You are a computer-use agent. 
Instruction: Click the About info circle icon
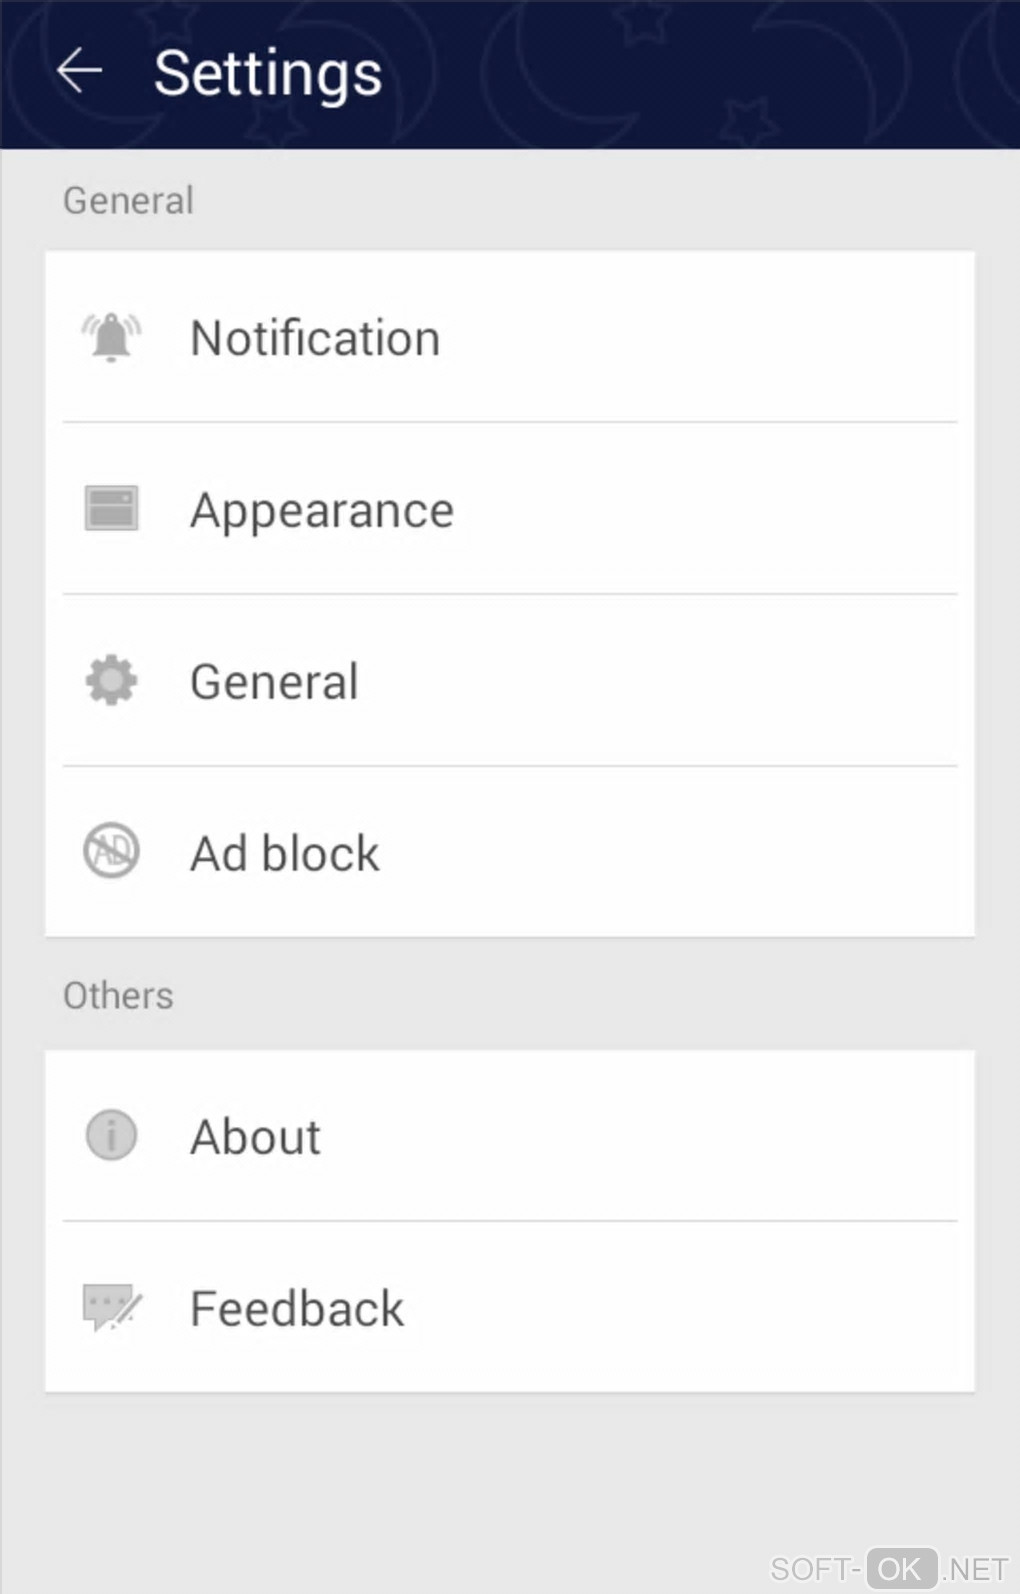click(x=111, y=1135)
